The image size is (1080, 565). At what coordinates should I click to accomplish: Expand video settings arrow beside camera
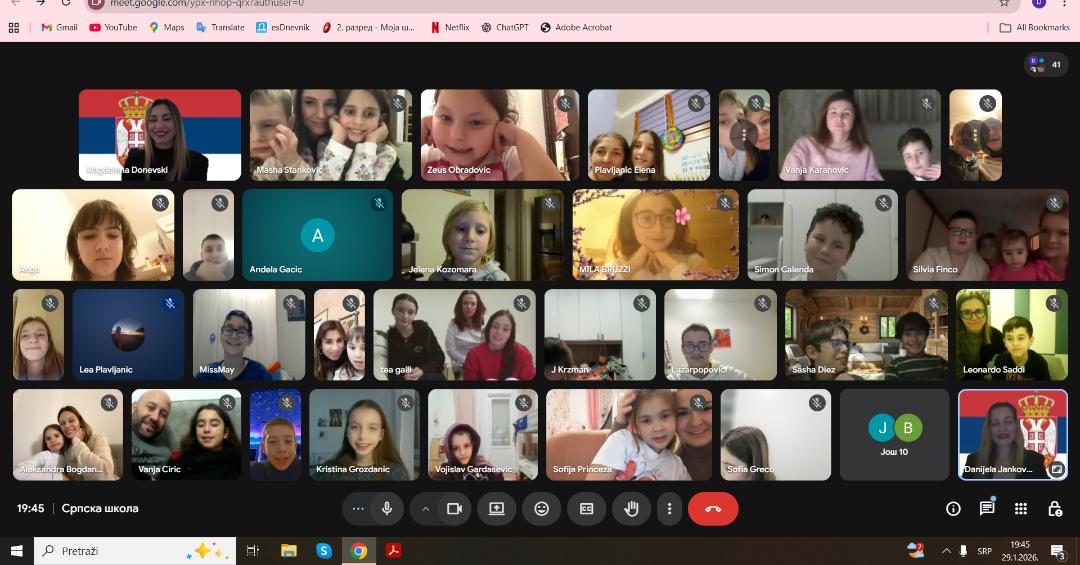(x=425, y=509)
